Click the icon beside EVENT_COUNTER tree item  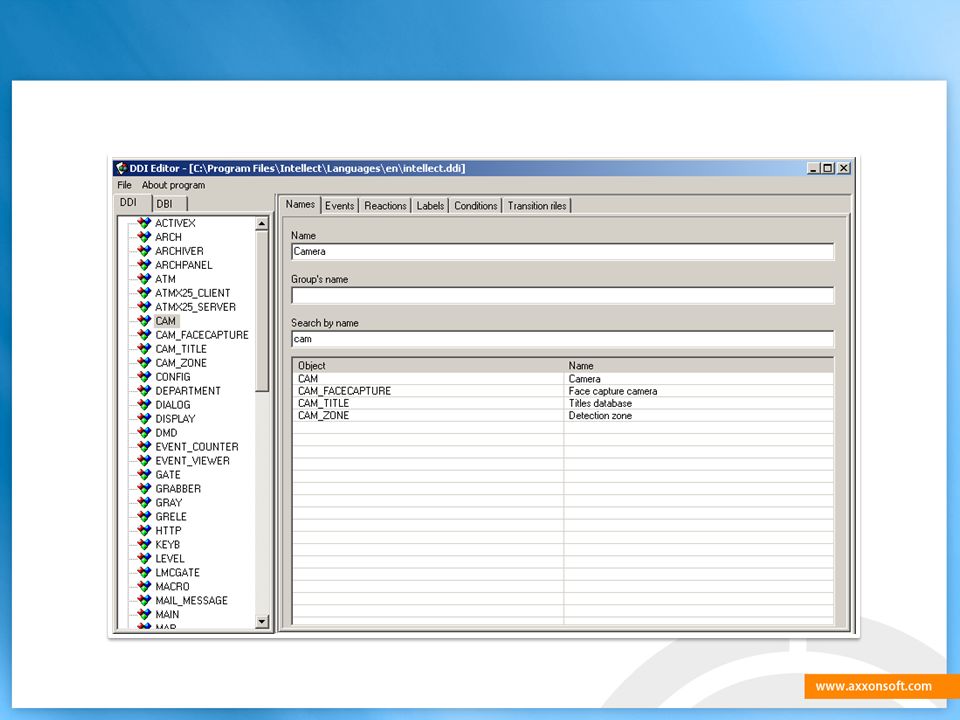[x=144, y=447]
